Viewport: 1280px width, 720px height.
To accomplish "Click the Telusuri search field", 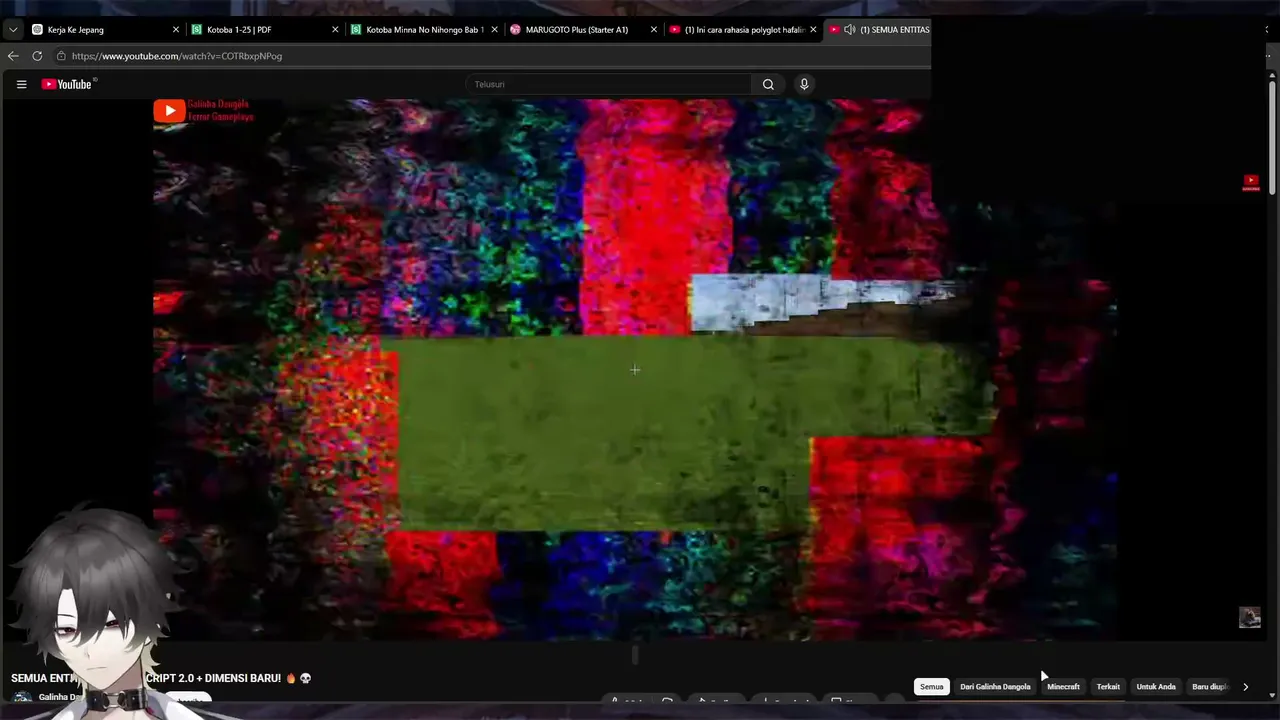I will pyautogui.click(x=608, y=84).
